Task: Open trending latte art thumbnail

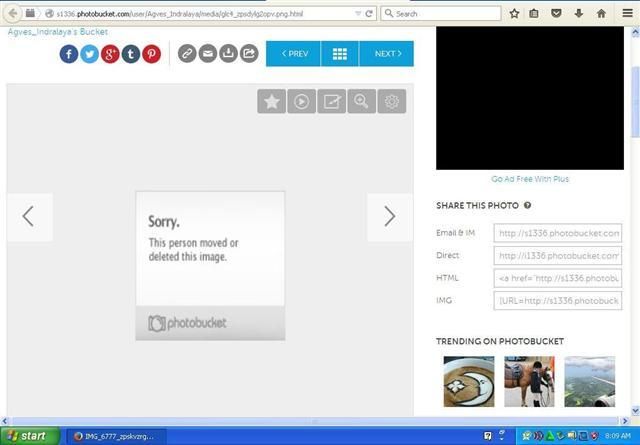Action: pyautogui.click(x=469, y=381)
